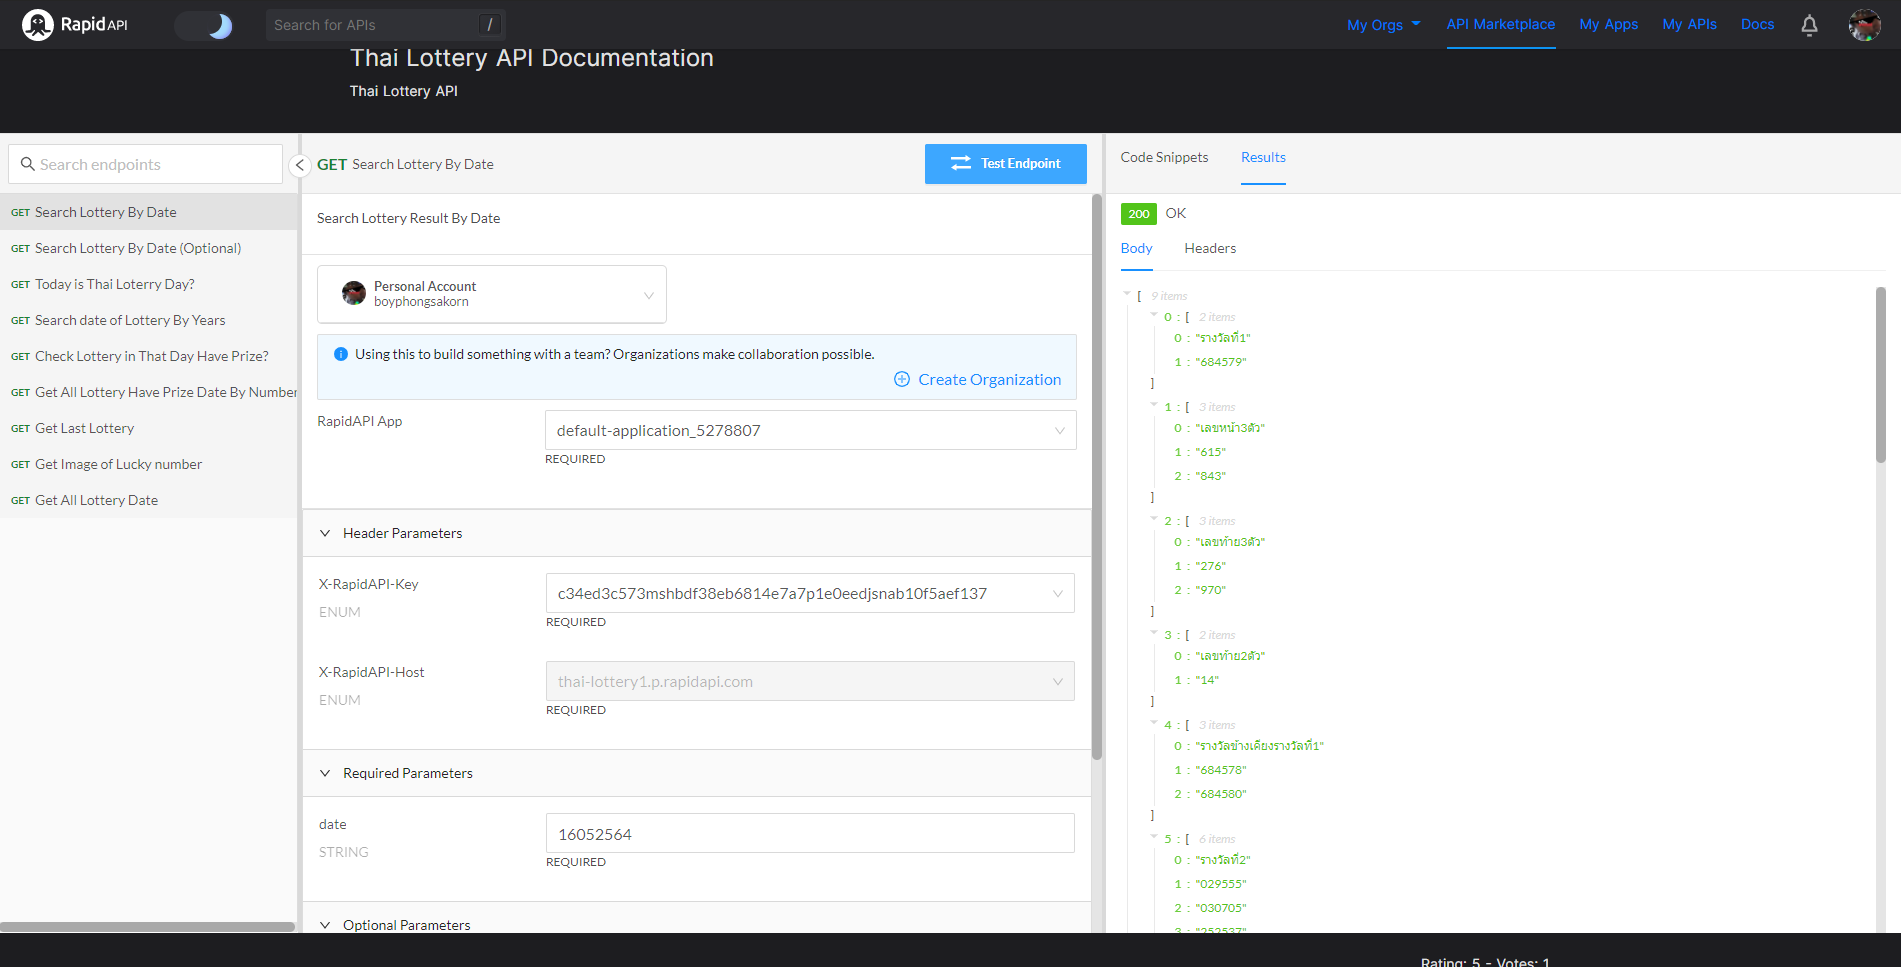Open the X-RapidAPI-Host dropdown
1901x967 pixels.
[810, 681]
